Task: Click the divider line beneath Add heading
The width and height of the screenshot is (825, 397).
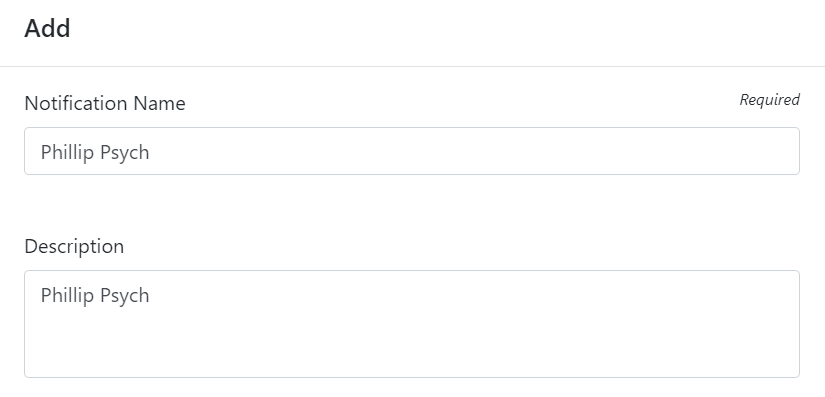Action: (x=412, y=66)
